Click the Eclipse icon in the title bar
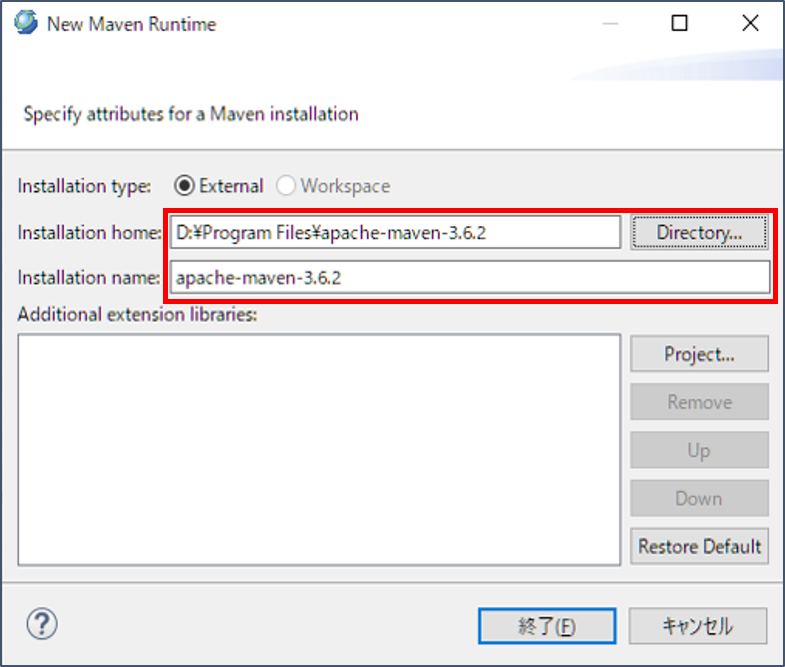 tap(26, 23)
